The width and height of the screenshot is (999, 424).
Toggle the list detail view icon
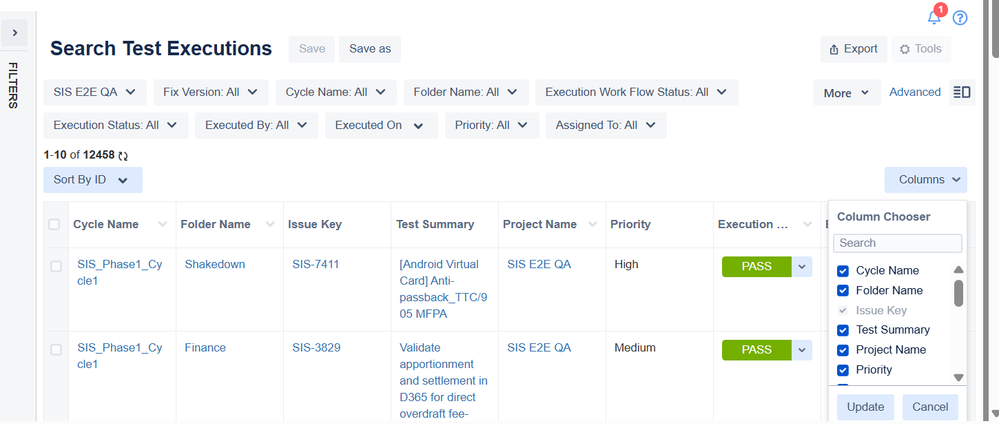pyautogui.click(x=962, y=92)
